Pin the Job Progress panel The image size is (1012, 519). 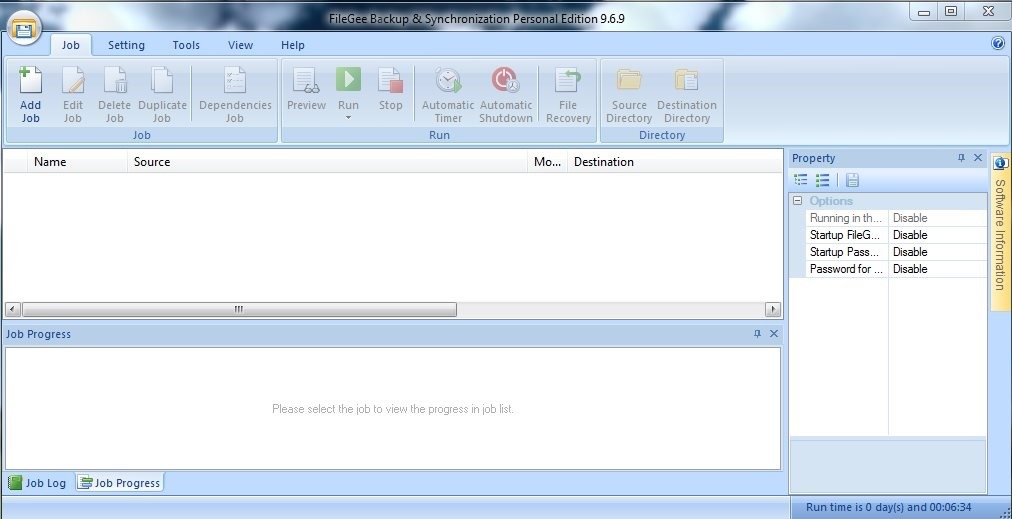coord(758,334)
